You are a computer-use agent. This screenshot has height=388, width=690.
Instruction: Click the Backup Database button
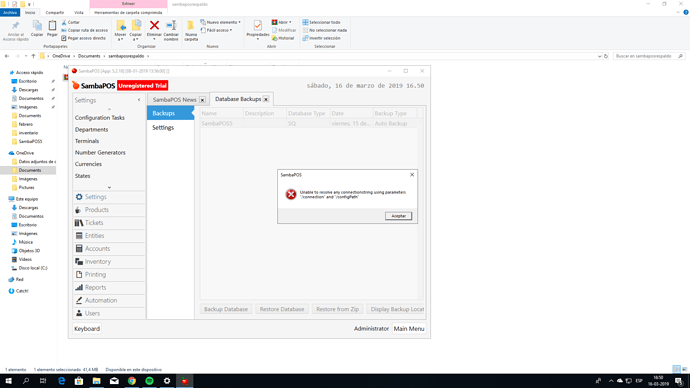226,309
